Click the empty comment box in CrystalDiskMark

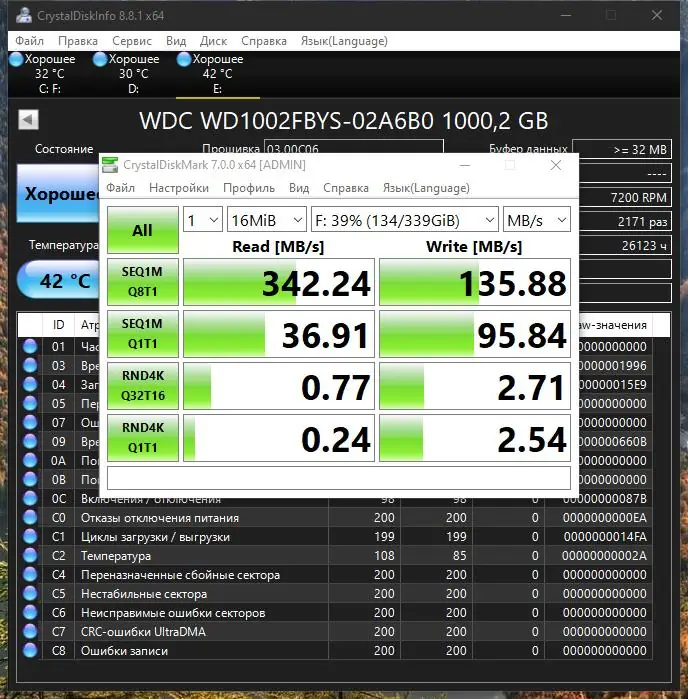coord(339,478)
